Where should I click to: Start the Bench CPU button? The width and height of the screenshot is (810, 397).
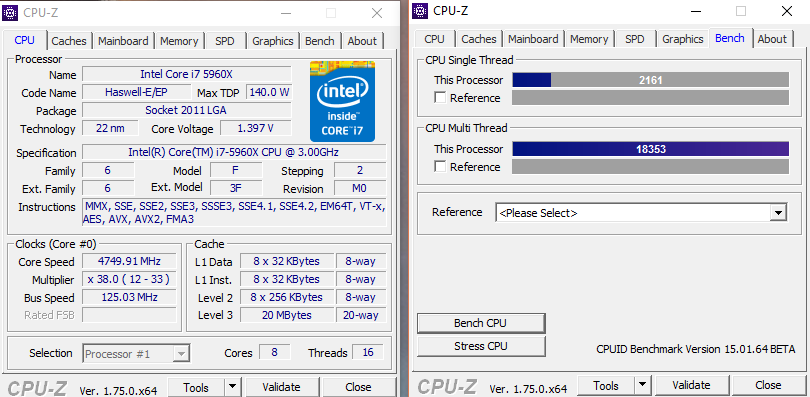click(481, 323)
